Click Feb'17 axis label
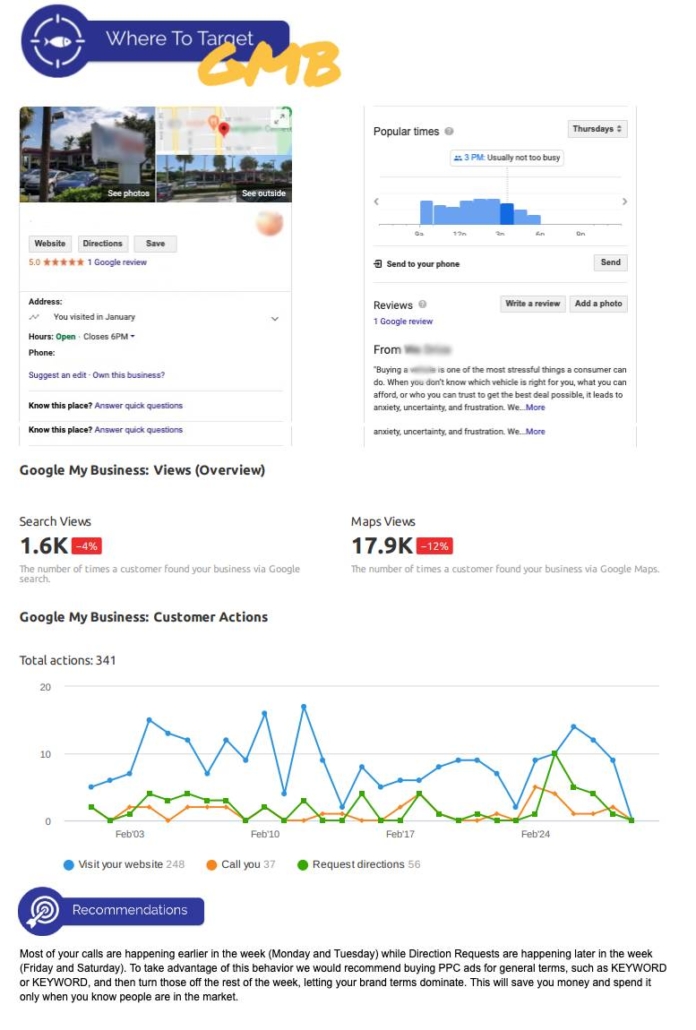This screenshot has width=696, height=1030. [400, 834]
